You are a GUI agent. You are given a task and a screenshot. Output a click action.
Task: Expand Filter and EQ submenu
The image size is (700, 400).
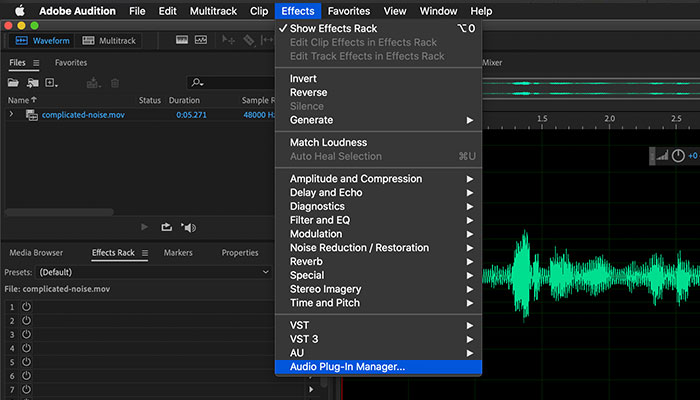pos(379,220)
